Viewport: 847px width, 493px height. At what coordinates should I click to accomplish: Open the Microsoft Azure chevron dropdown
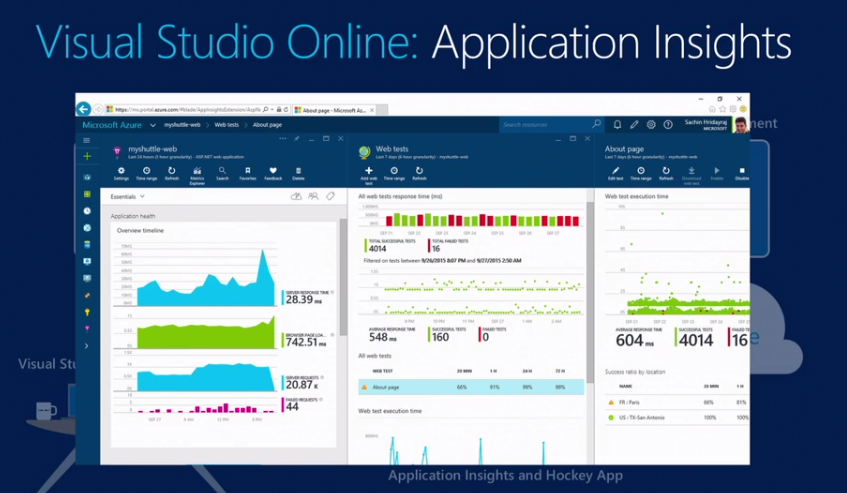153,125
